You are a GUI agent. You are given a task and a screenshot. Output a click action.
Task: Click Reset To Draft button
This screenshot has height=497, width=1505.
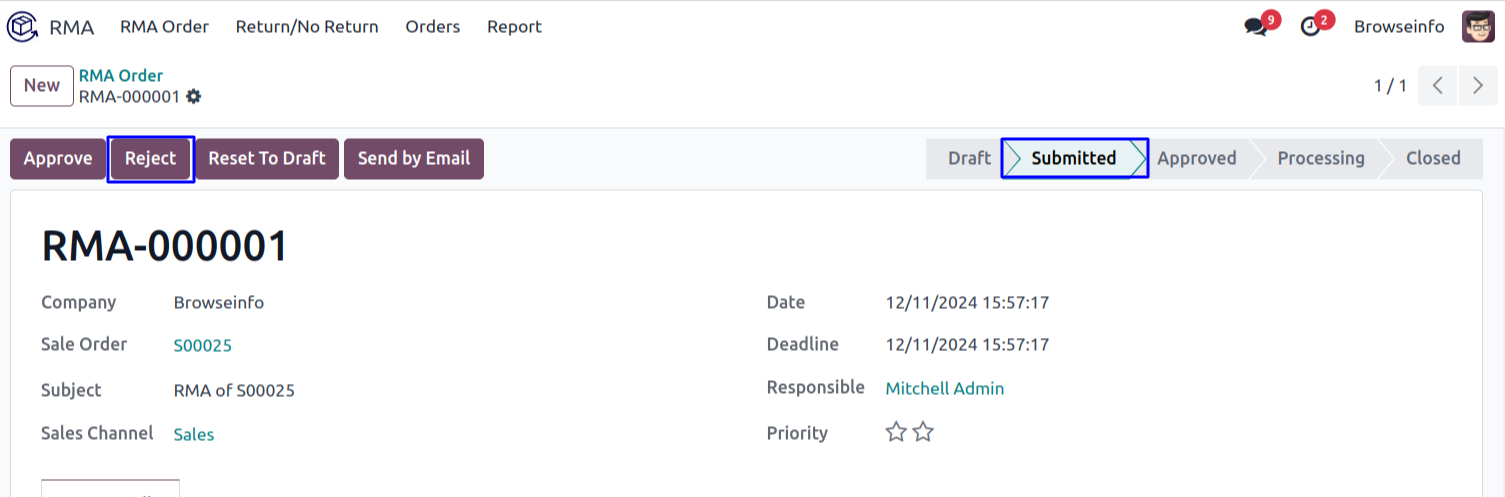[x=267, y=159]
